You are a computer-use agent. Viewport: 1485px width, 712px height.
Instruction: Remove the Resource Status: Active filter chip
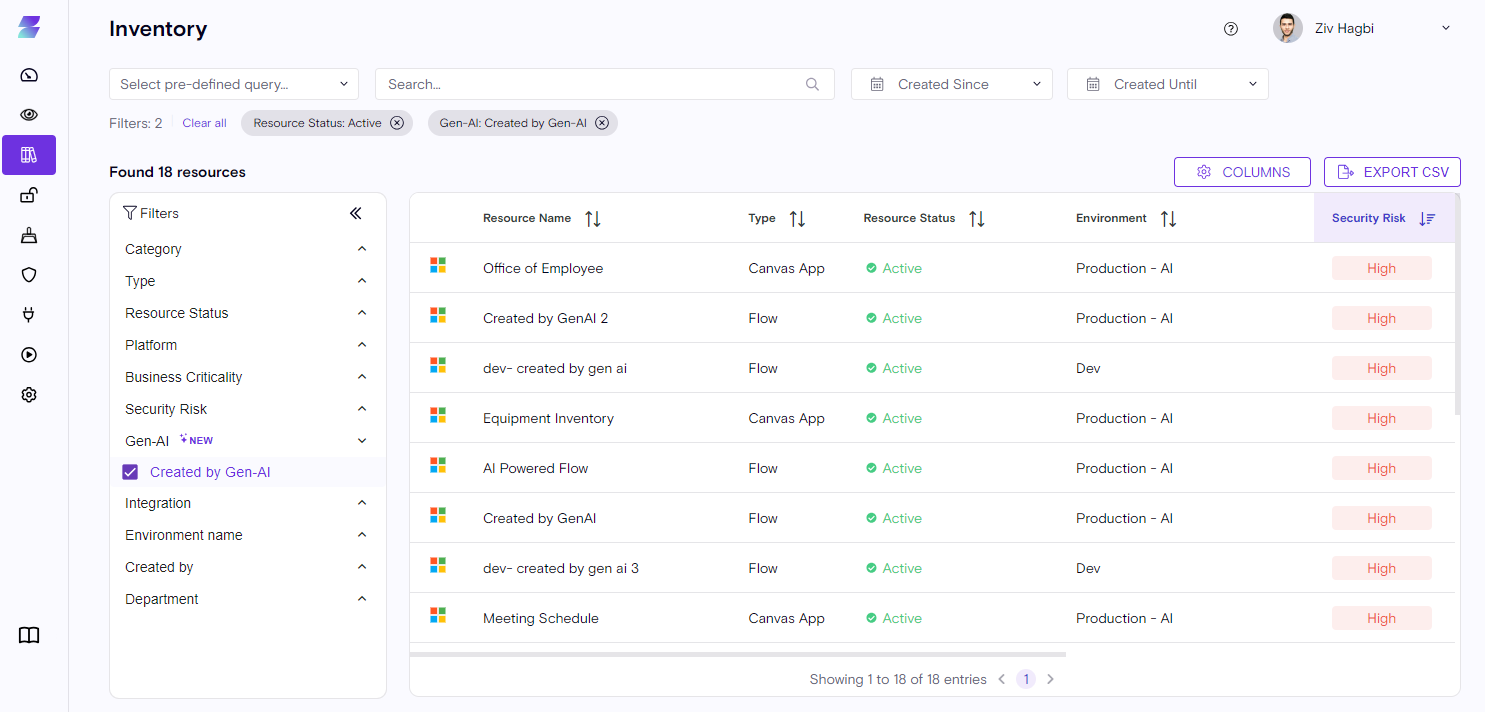397,123
